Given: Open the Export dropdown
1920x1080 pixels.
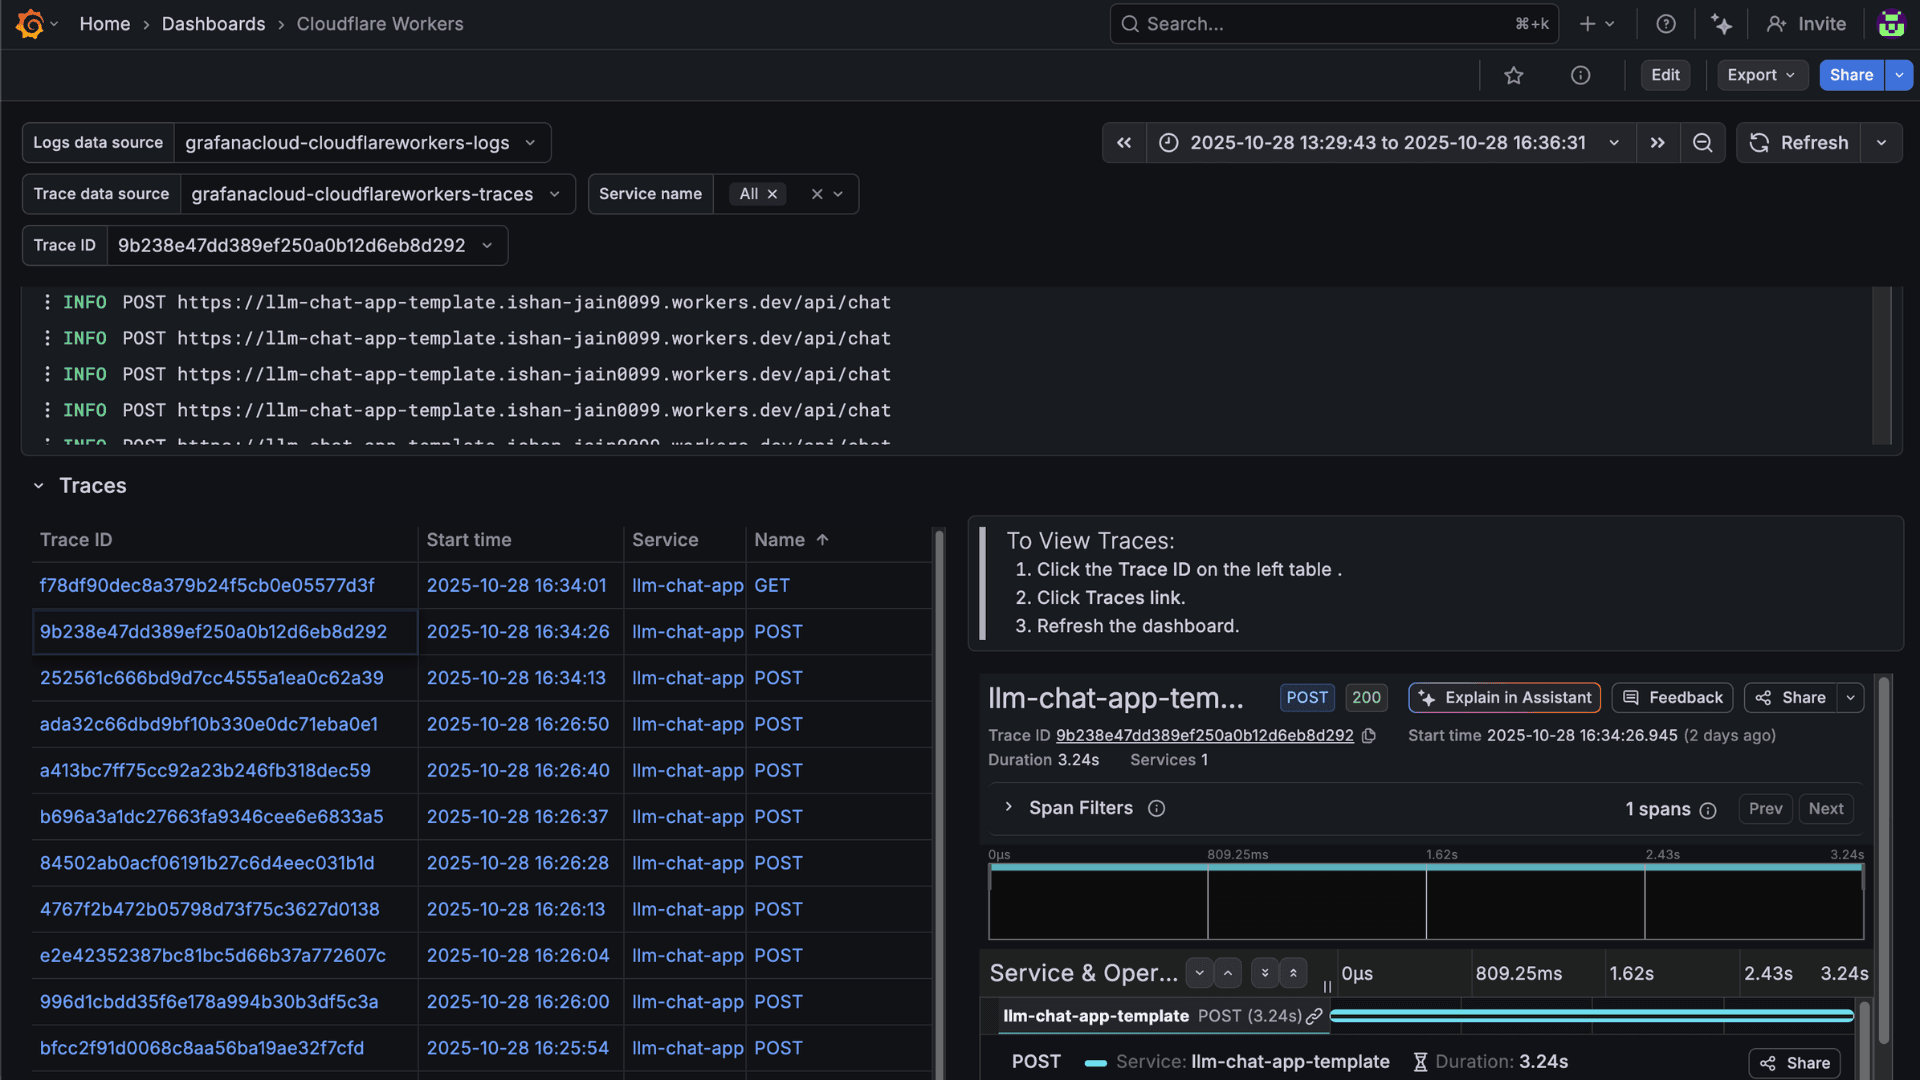Looking at the screenshot, I should 1761,75.
